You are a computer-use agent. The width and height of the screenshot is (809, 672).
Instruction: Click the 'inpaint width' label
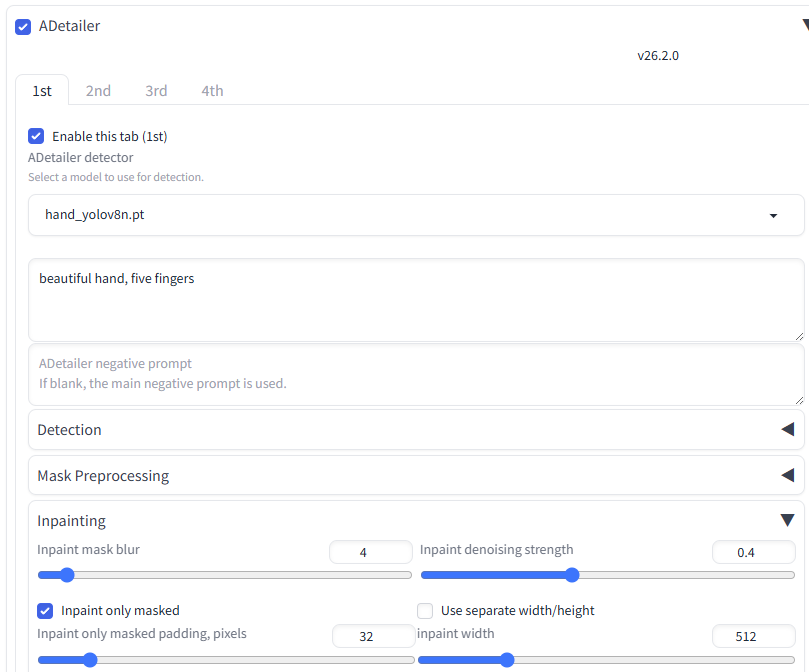point(456,634)
